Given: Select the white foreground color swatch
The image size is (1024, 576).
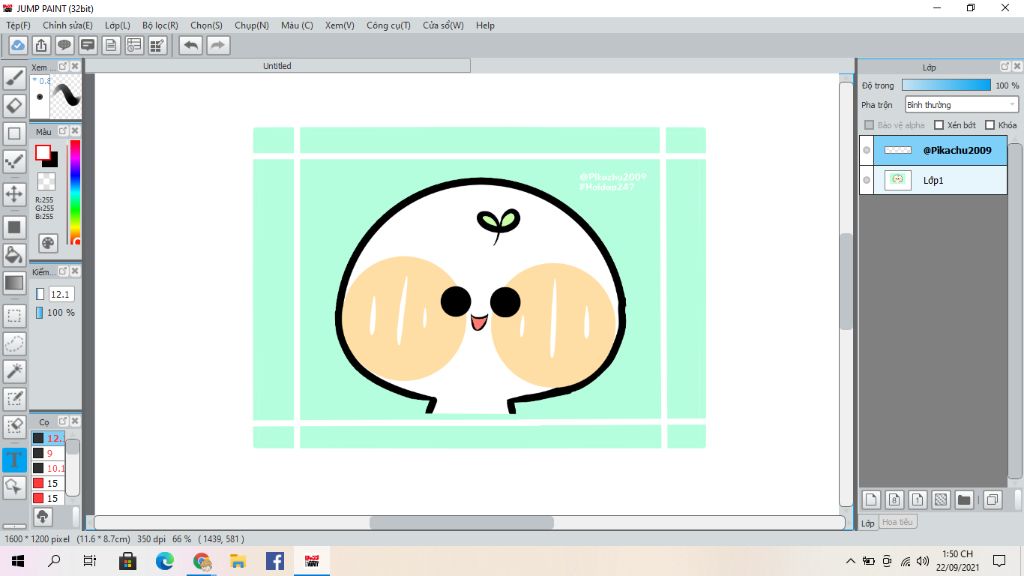Looking at the screenshot, I should click(42, 152).
